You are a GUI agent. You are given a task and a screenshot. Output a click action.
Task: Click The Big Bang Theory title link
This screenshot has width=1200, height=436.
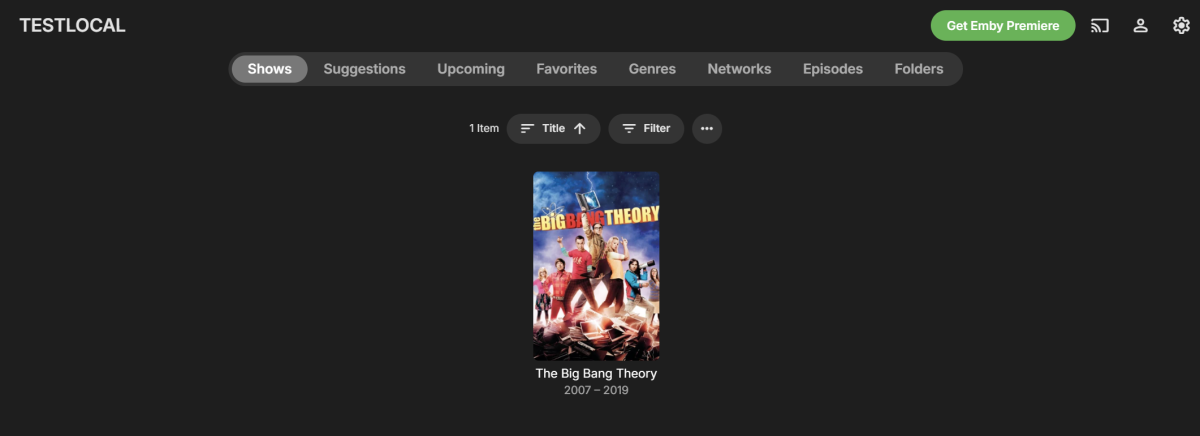(x=596, y=374)
